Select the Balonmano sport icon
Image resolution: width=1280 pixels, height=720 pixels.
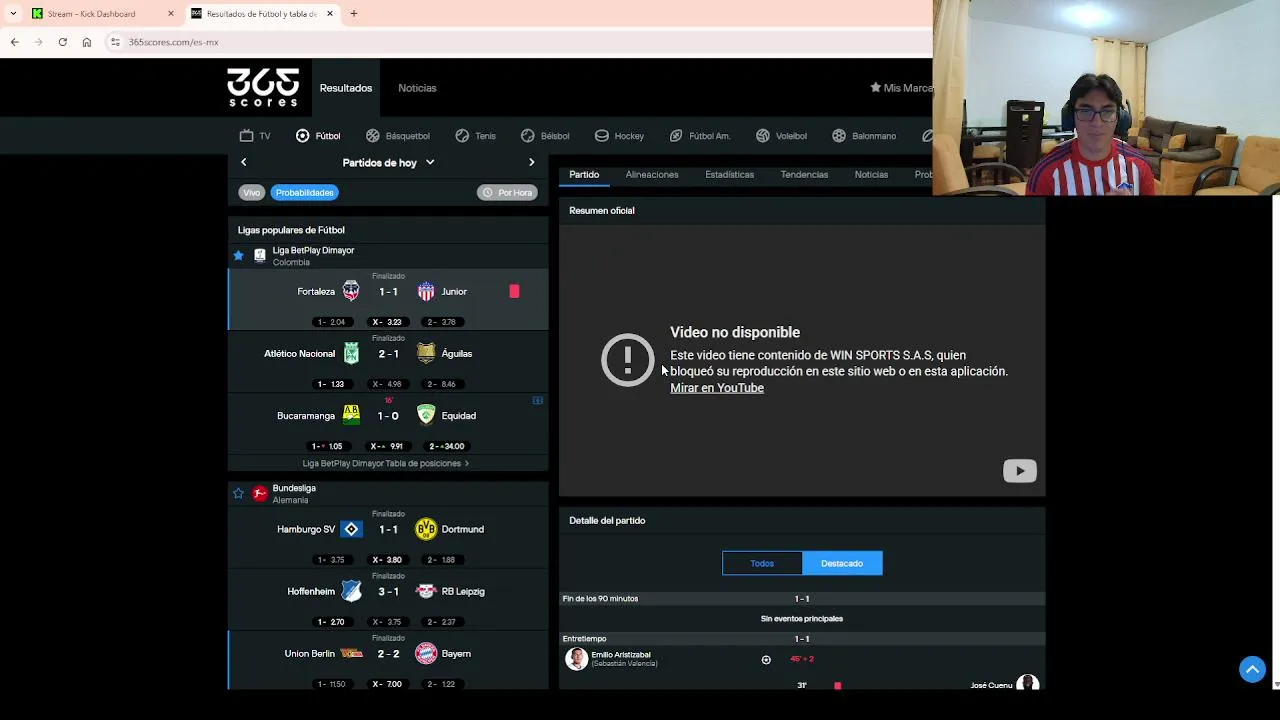point(839,135)
